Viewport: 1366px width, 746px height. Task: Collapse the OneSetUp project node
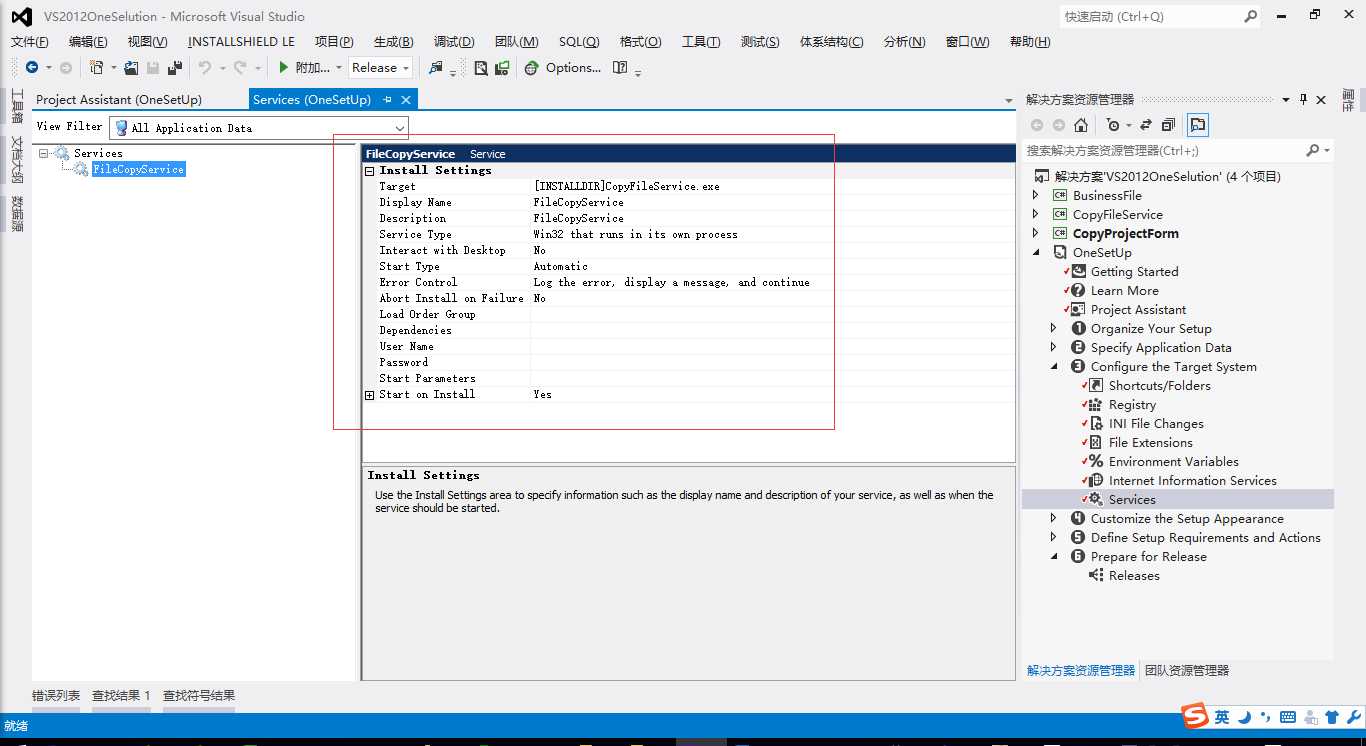click(x=1036, y=252)
